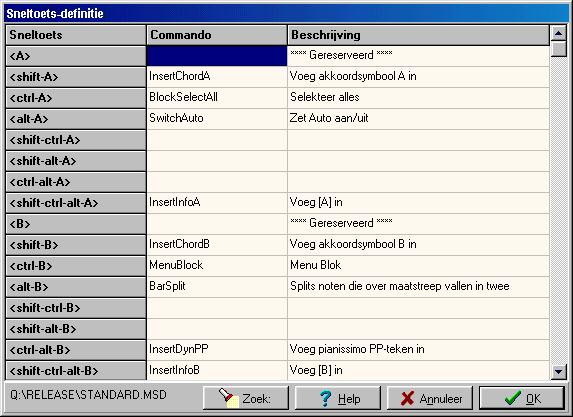Click the blue question mark Help icon
Image resolution: width=573 pixels, height=417 pixels.
click(325, 398)
